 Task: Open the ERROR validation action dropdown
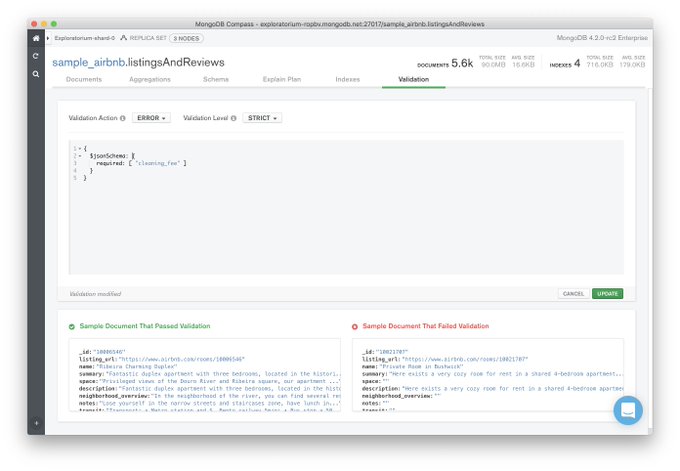pos(151,118)
